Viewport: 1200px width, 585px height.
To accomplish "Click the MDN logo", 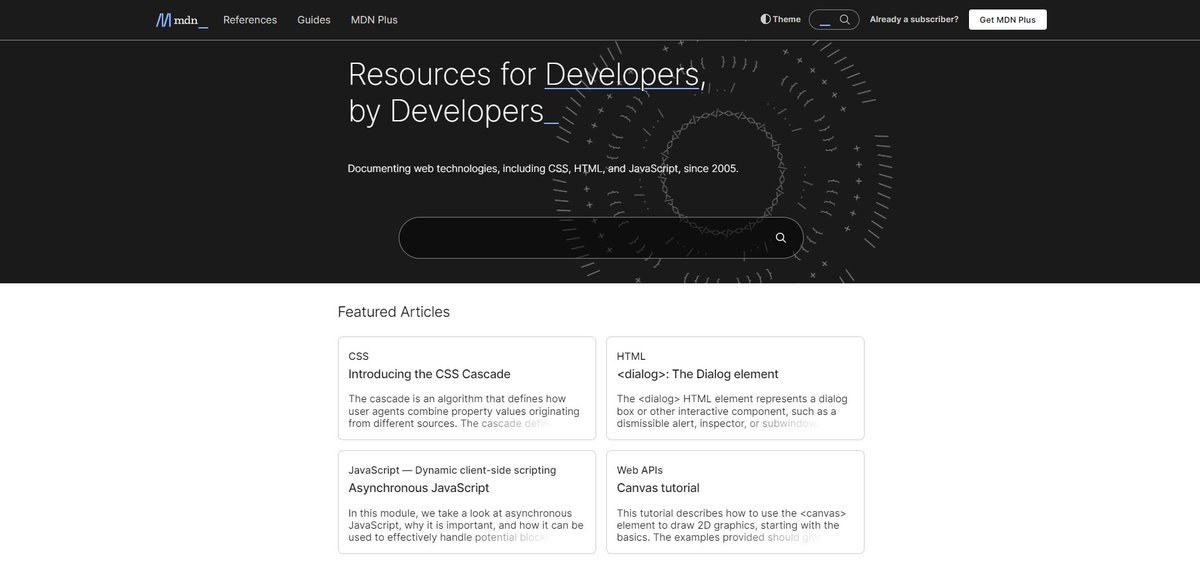I will pyautogui.click(x=180, y=19).
